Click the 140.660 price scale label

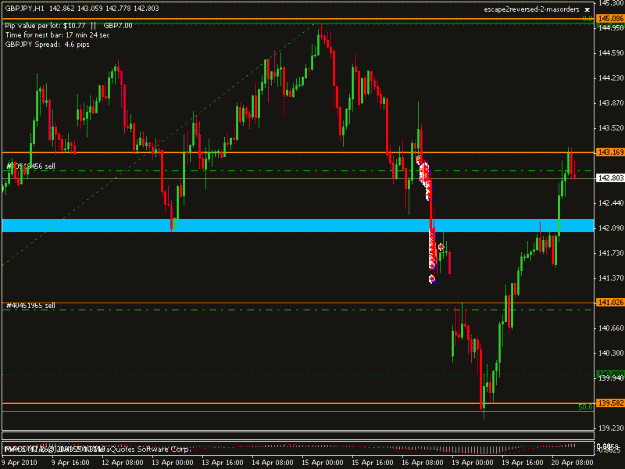pyautogui.click(x=610, y=328)
